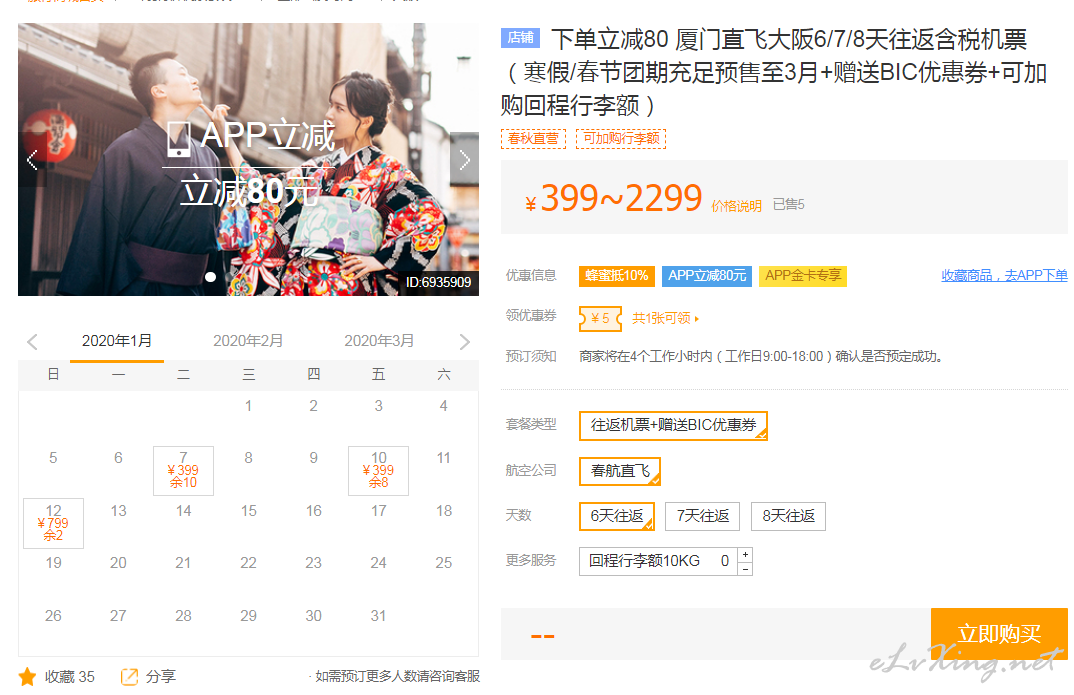Viewport: 1074px width, 695px height.
Task: Pick January 7 date ¥399 余10
Action: pos(184,470)
